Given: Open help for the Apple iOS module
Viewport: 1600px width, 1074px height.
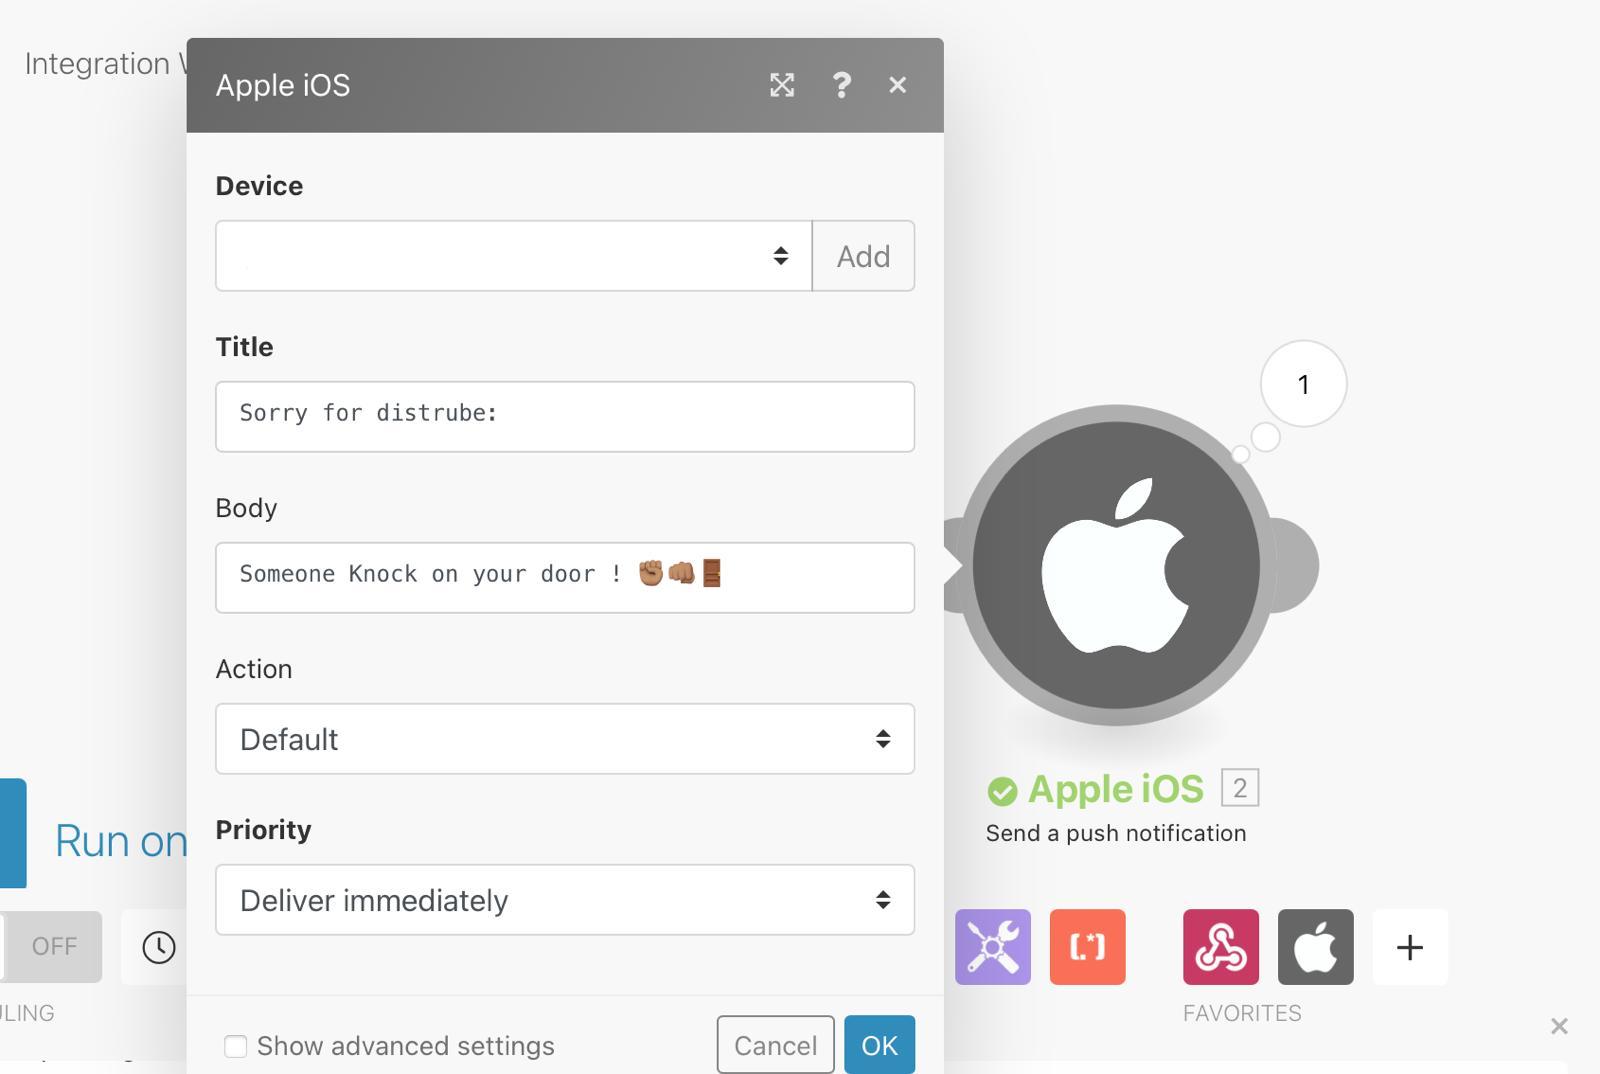Looking at the screenshot, I should (x=842, y=85).
